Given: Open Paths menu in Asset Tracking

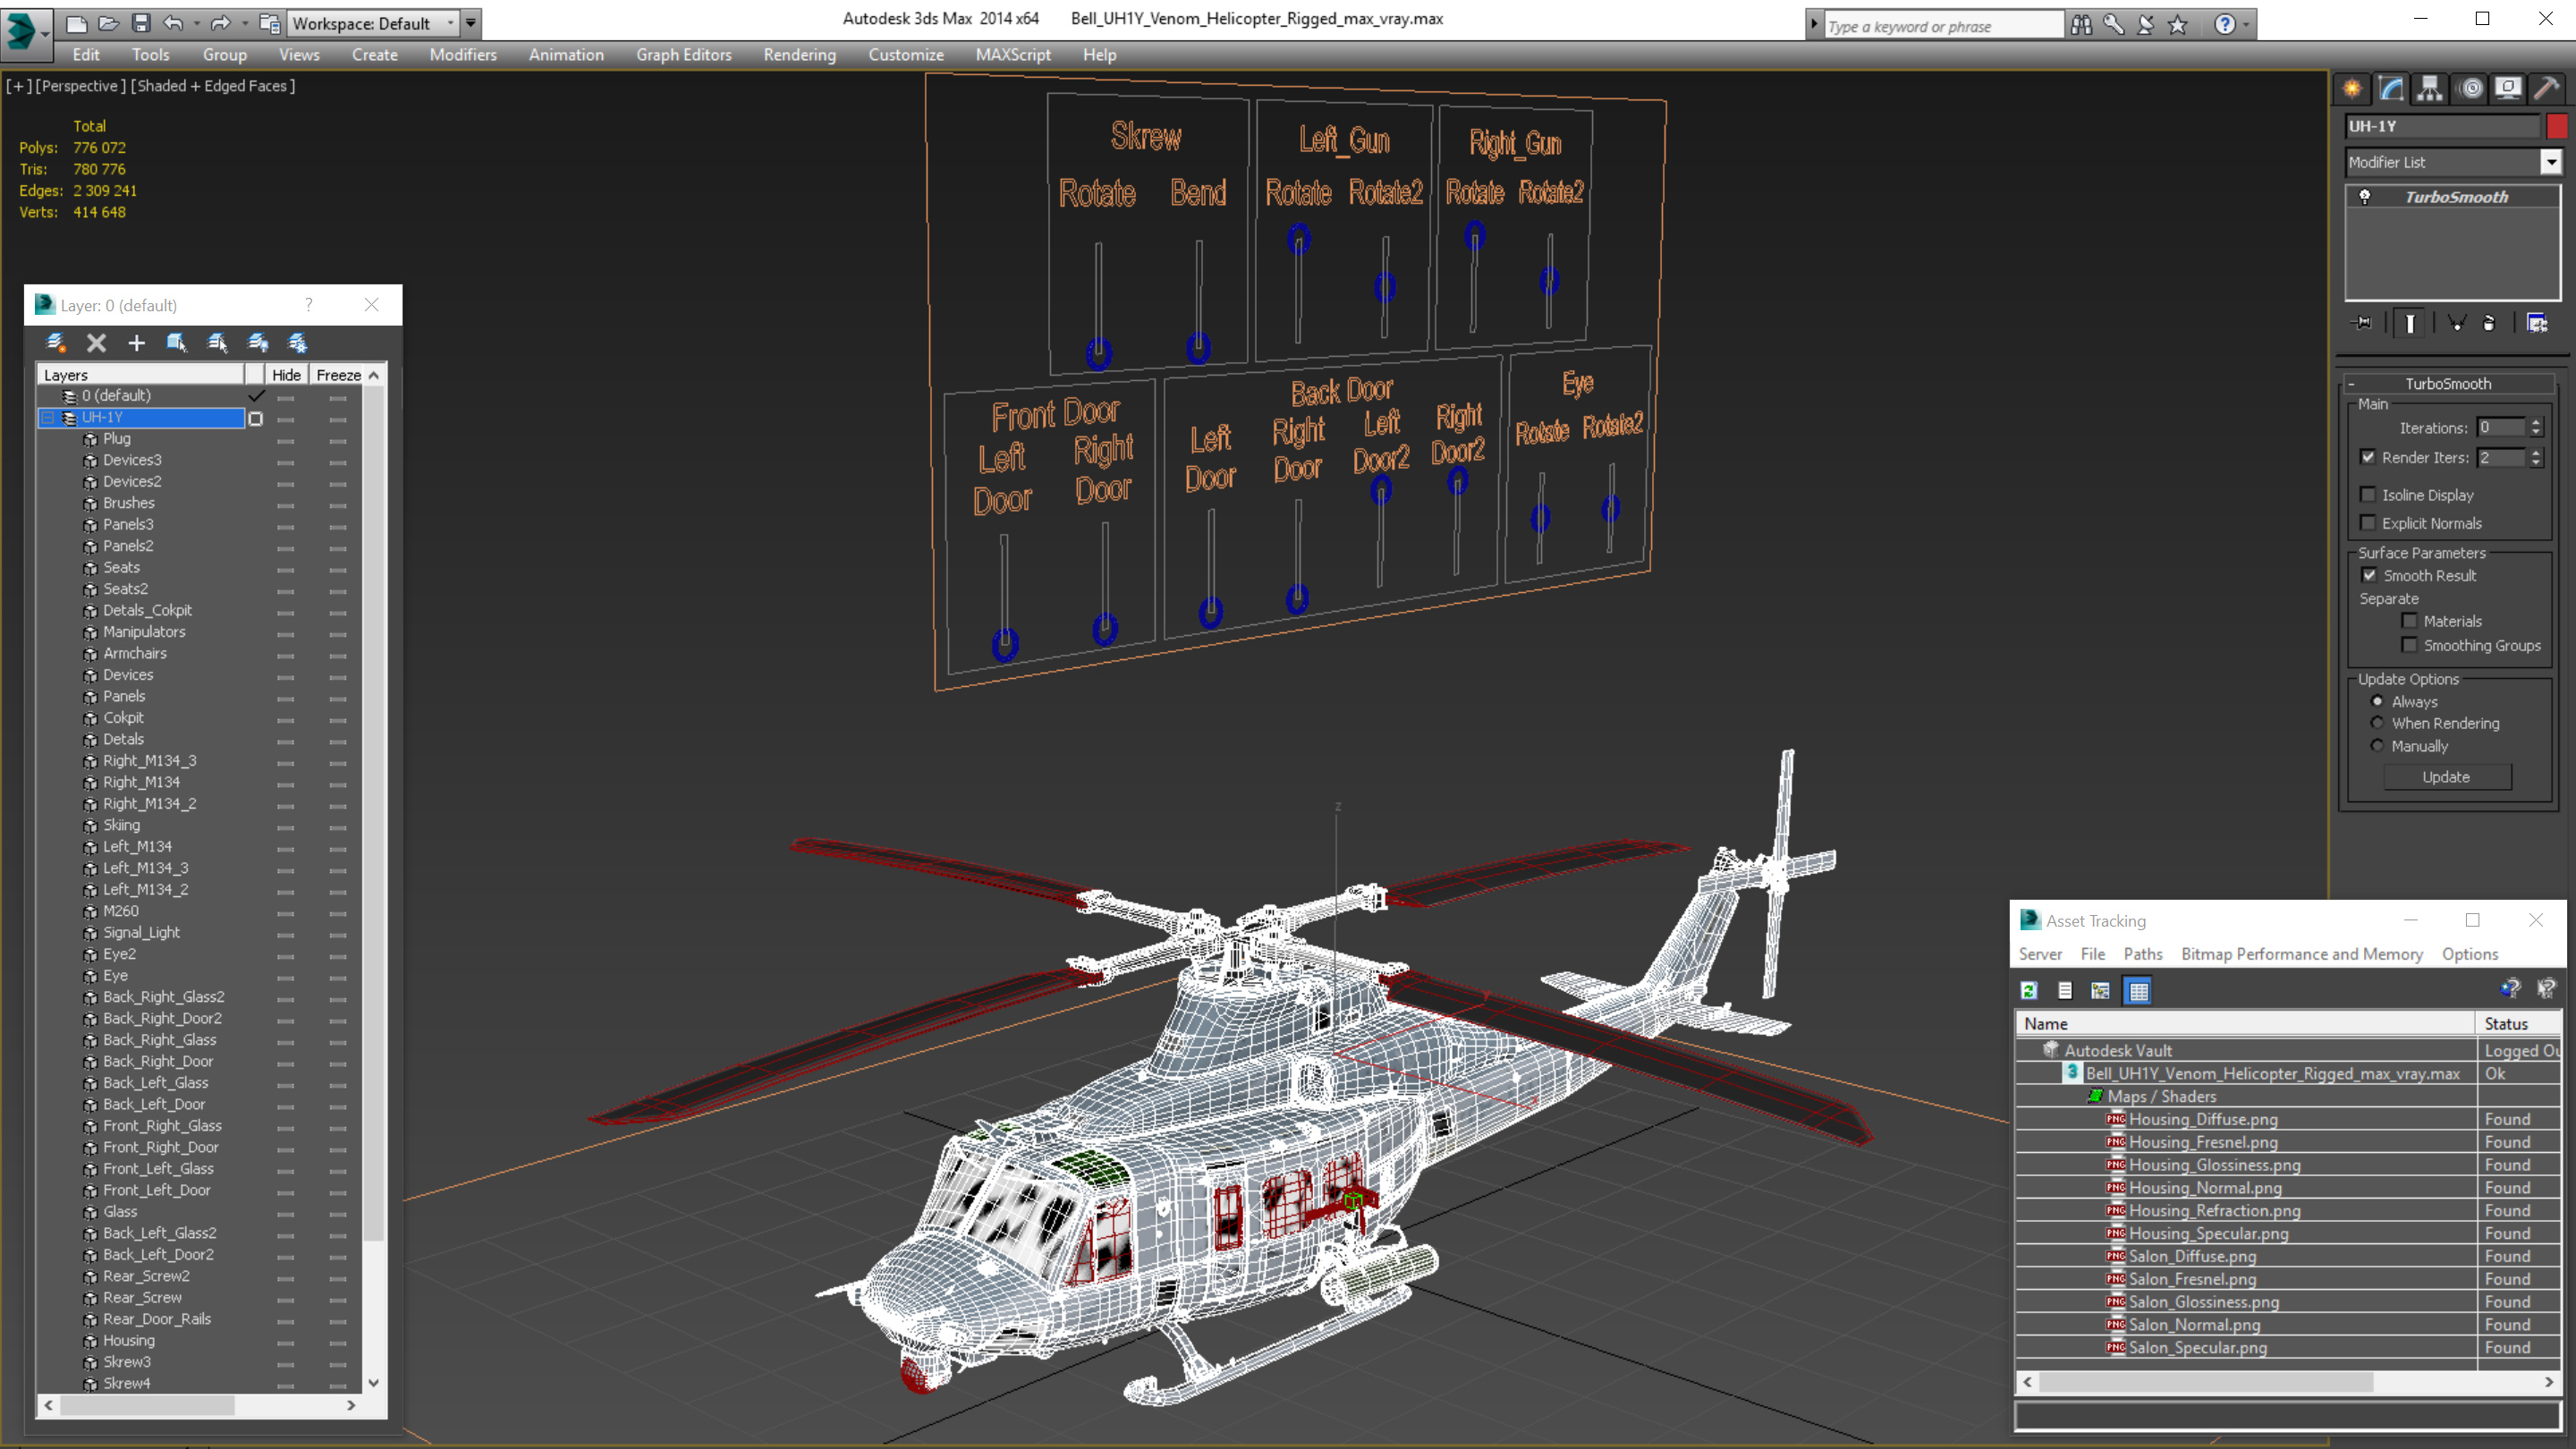Looking at the screenshot, I should coord(2143,954).
